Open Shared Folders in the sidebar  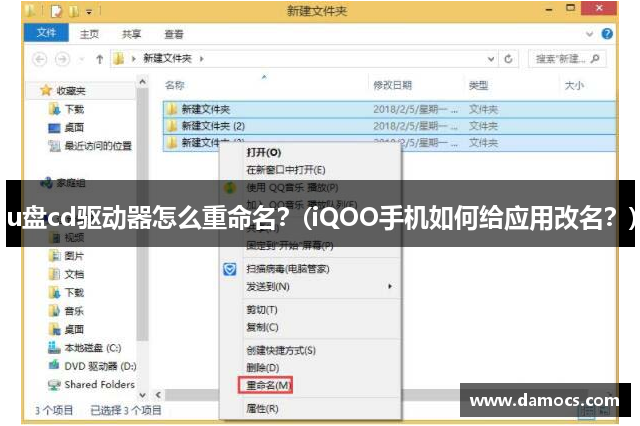(99, 385)
